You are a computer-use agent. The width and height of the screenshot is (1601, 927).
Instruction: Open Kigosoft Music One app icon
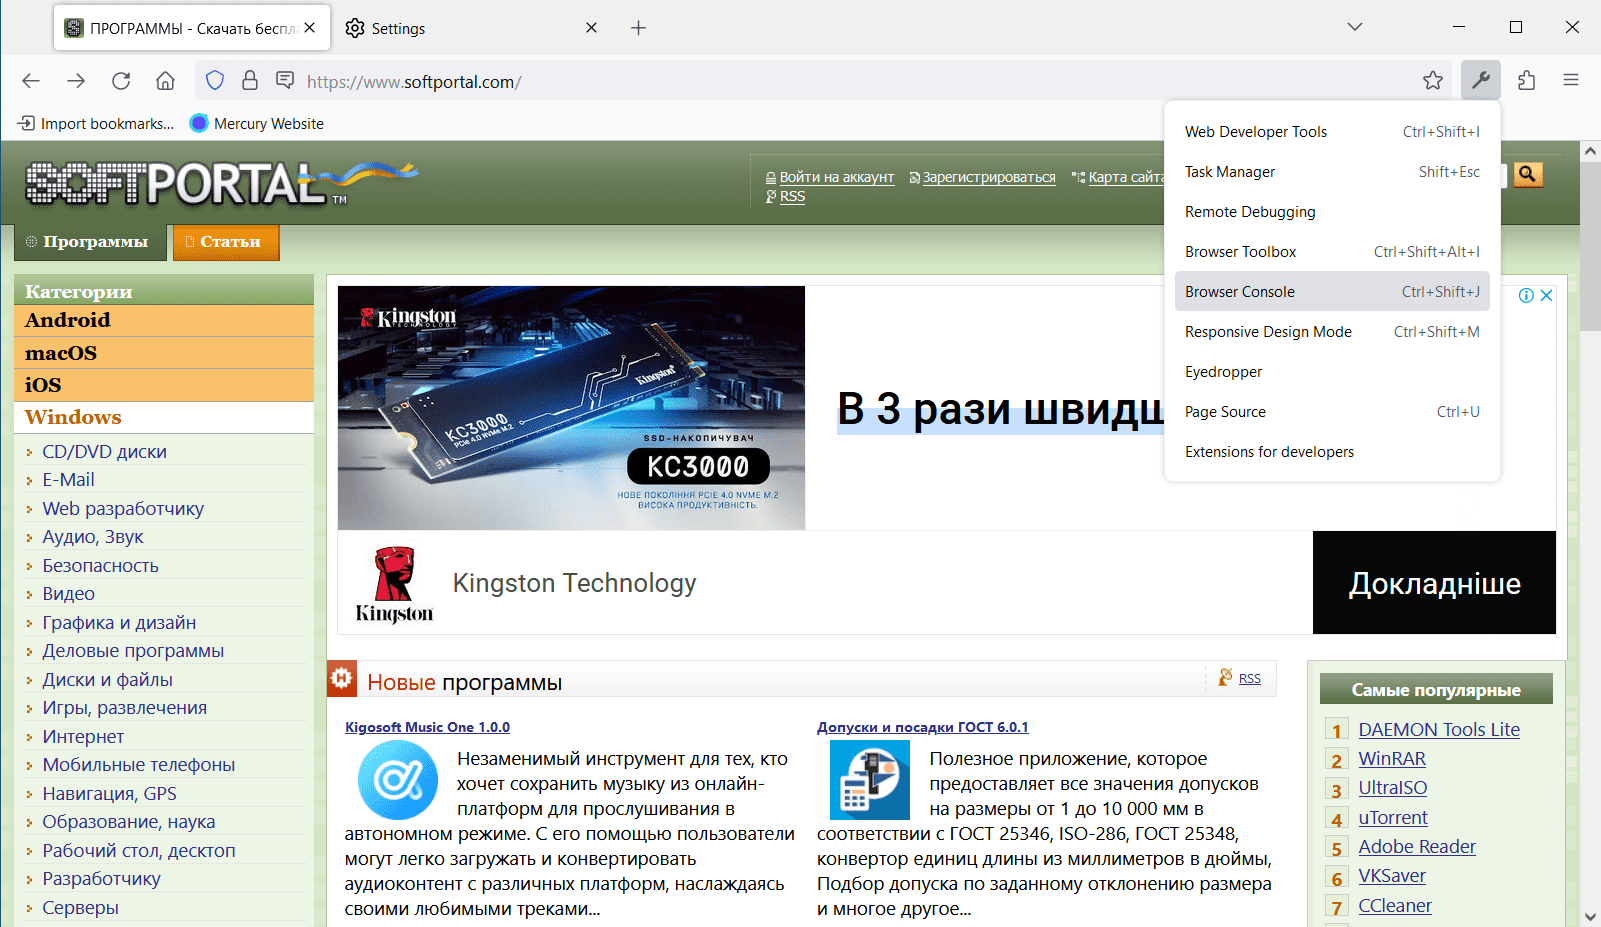pyautogui.click(x=397, y=780)
